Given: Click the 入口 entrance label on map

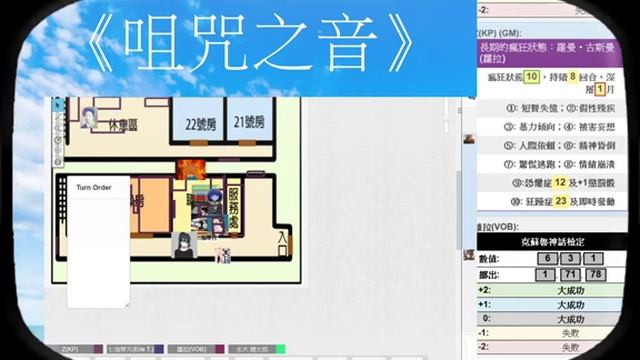Looking at the screenshot, I should click(282, 243).
